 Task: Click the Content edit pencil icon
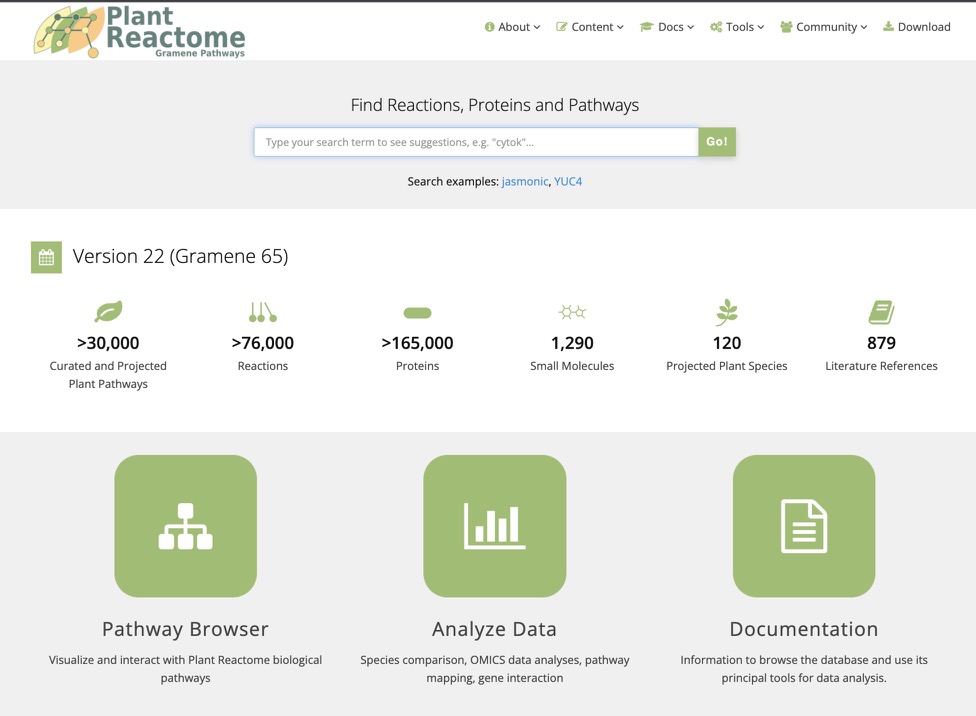click(x=561, y=27)
